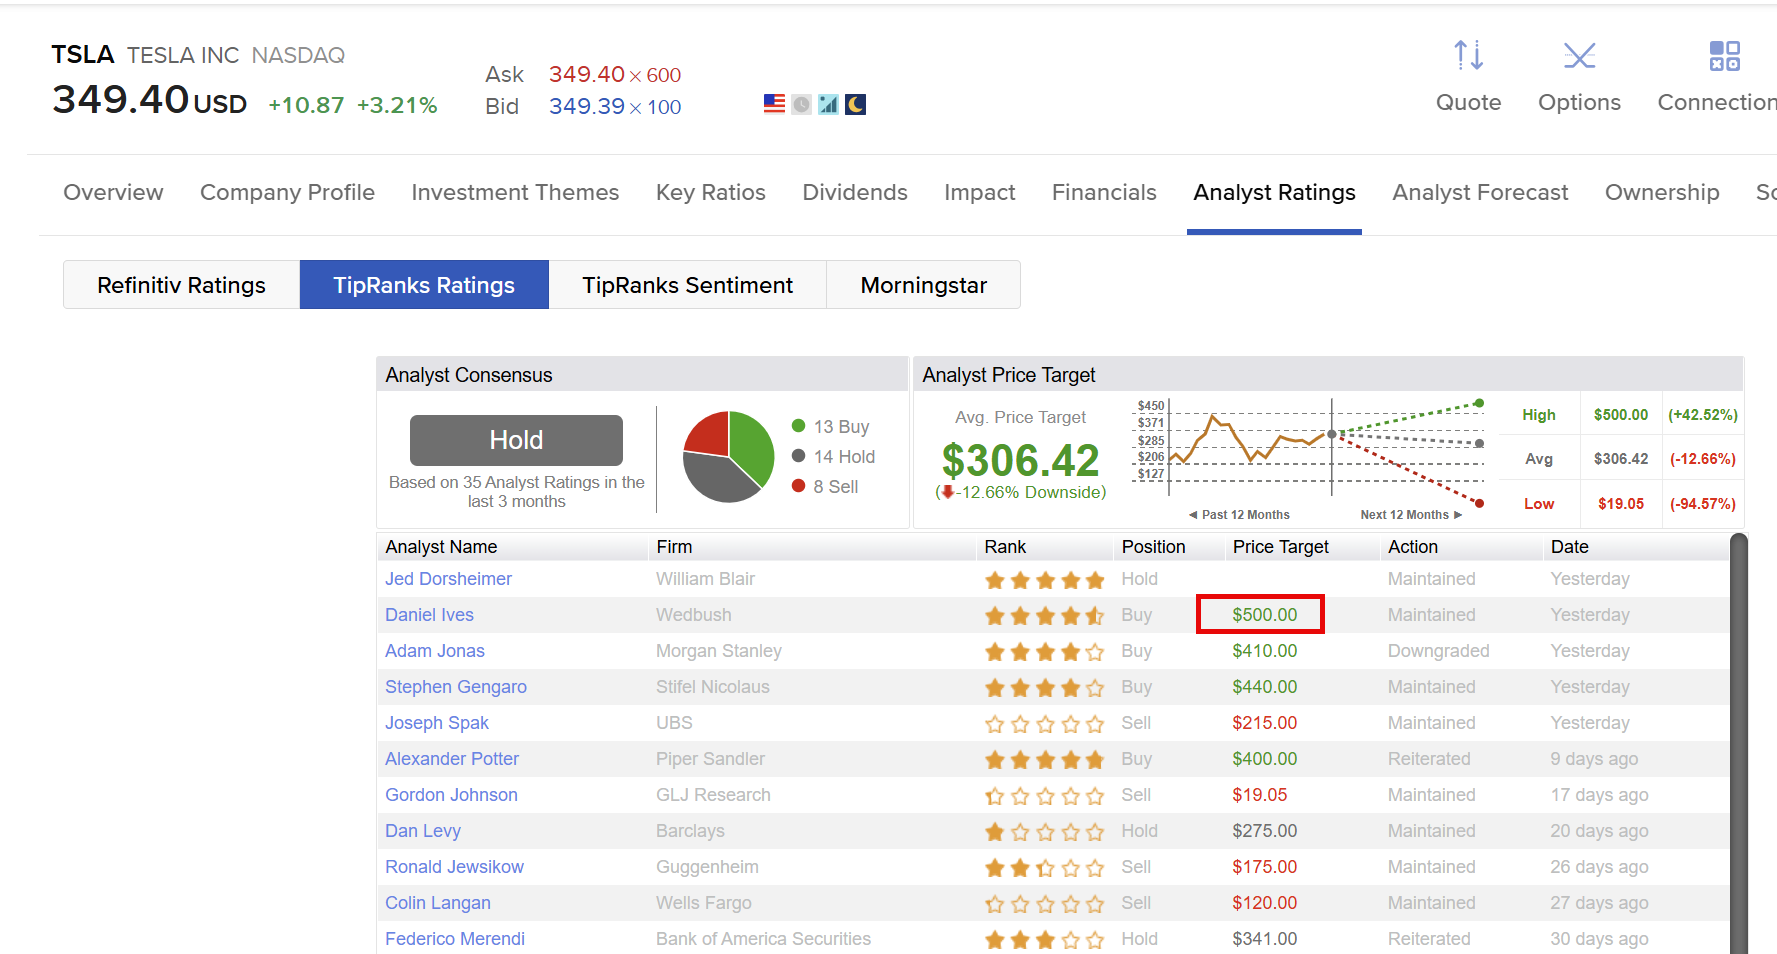Image resolution: width=1777 pixels, height=954 pixels.
Task: Sort by Analyst Name column header
Action: point(441,547)
